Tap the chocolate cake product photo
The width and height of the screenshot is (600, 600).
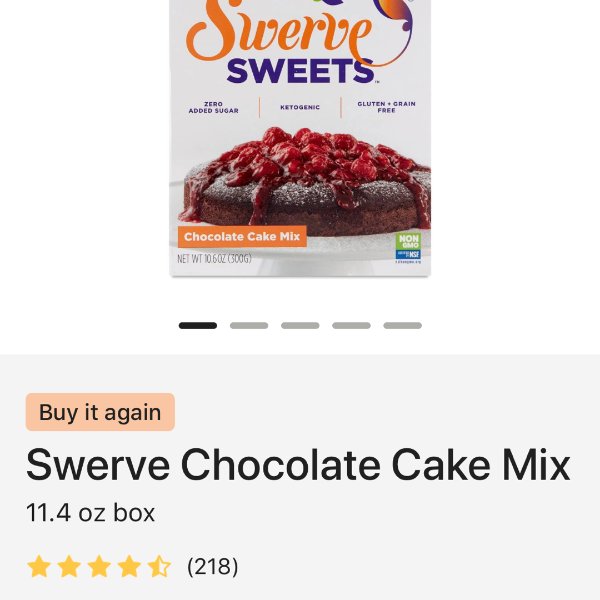[x=306, y=180]
